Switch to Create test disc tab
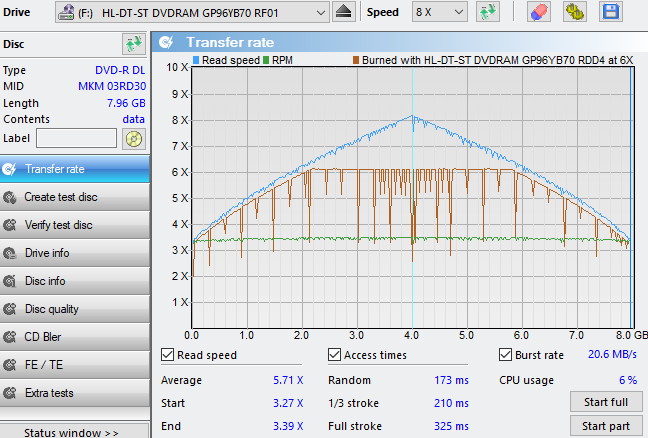This screenshot has height=438, width=648. (60, 197)
